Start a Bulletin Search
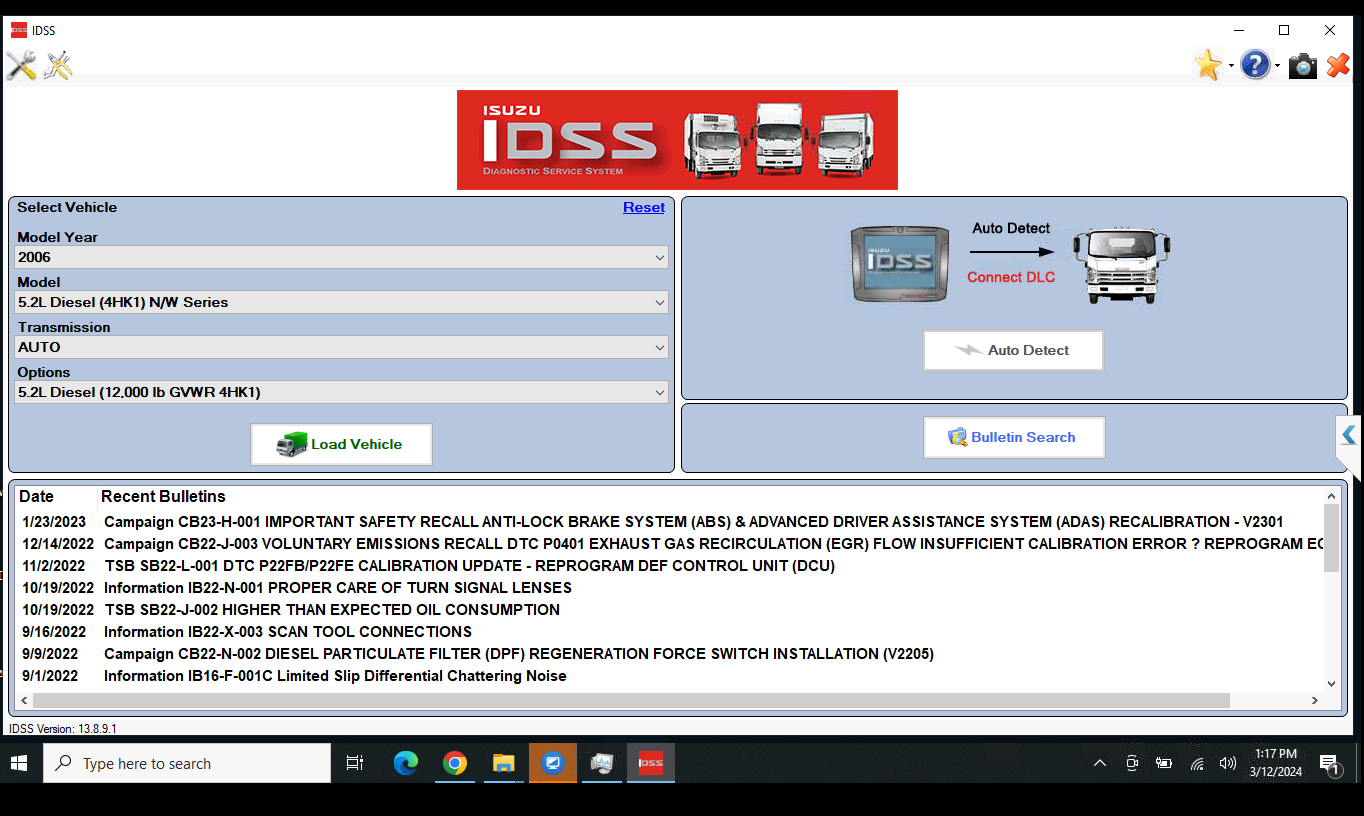The width and height of the screenshot is (1364, 816). point(1014,437)
